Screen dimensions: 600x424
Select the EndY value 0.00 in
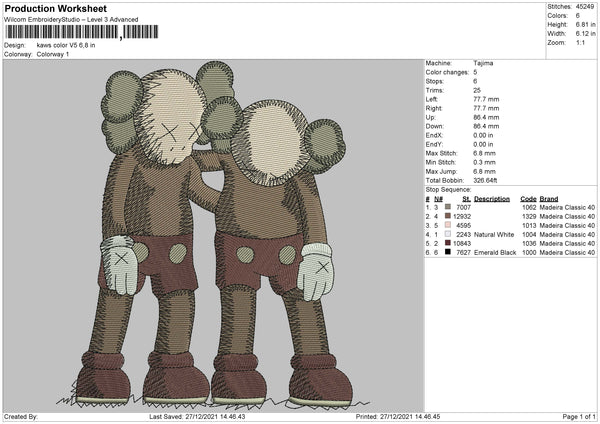483,145
